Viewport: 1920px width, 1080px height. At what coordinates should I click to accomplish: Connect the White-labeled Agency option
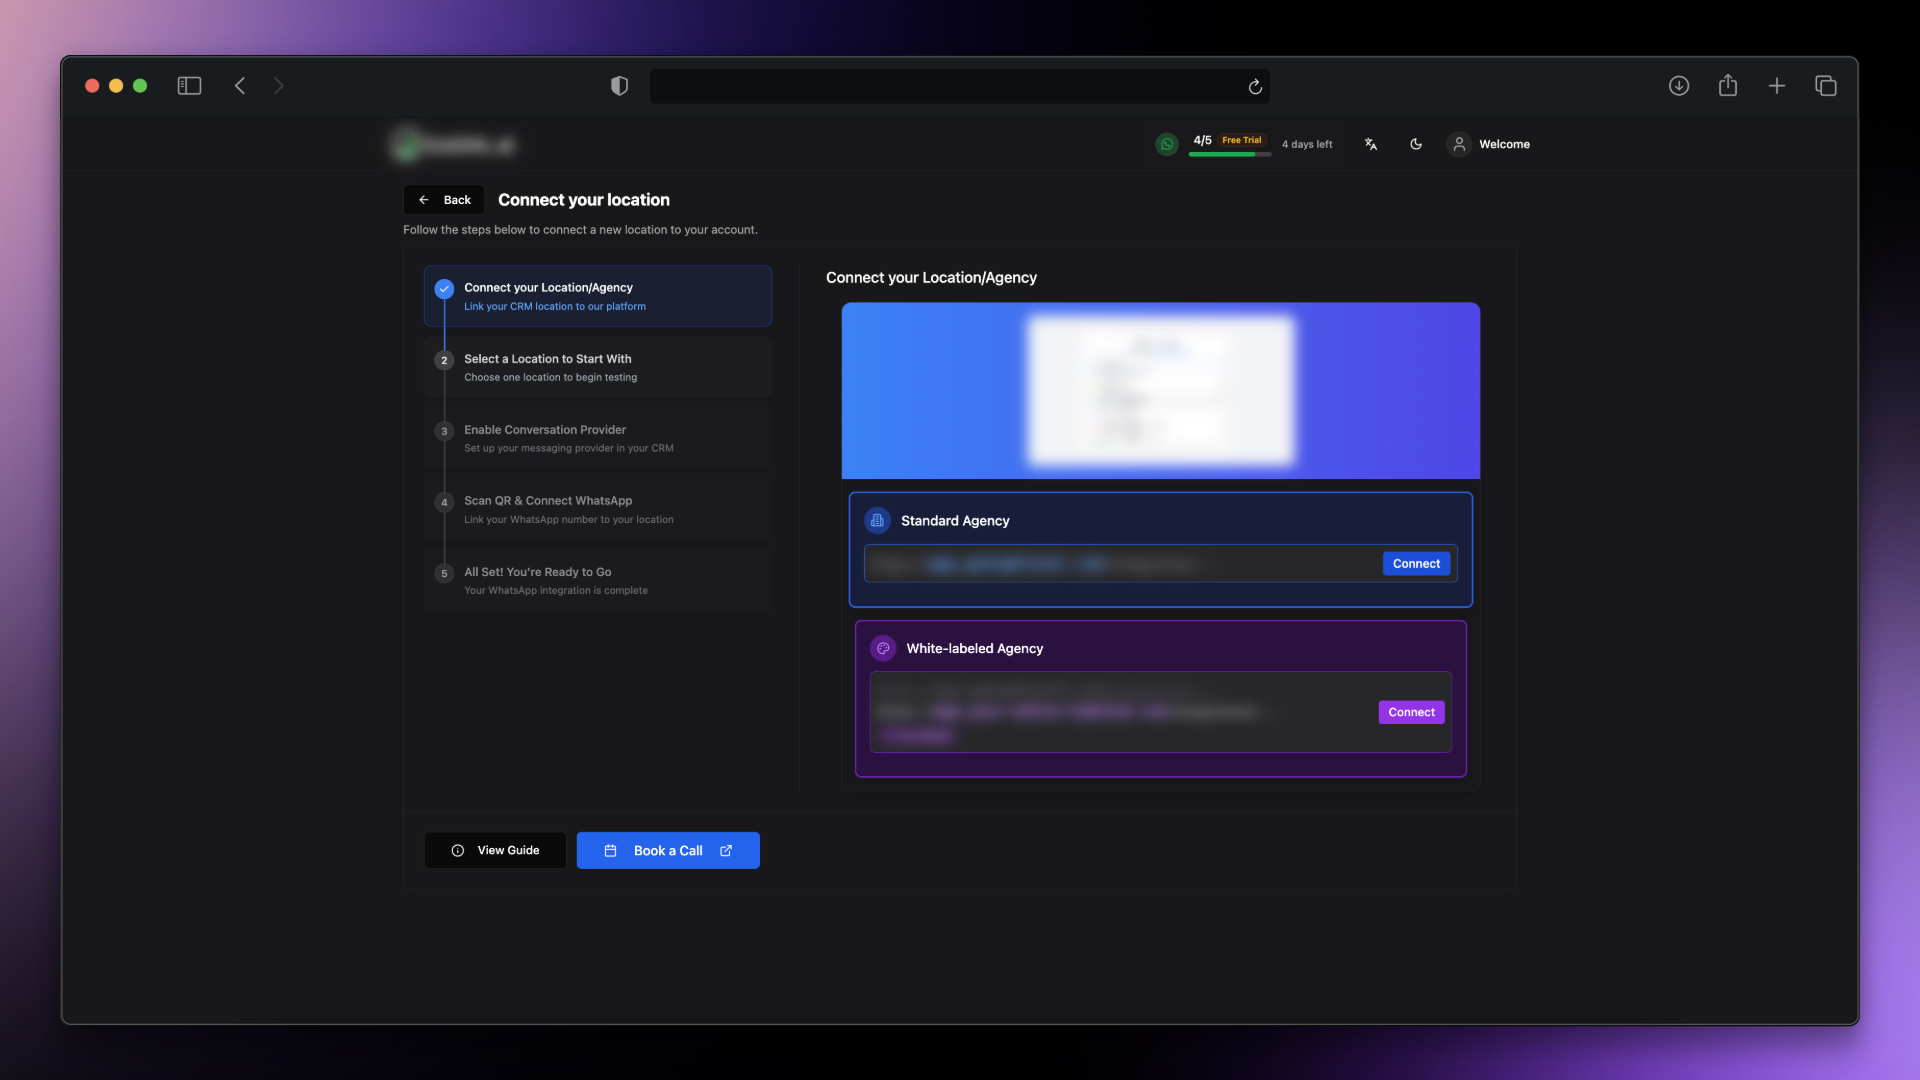click(1411, 712)
